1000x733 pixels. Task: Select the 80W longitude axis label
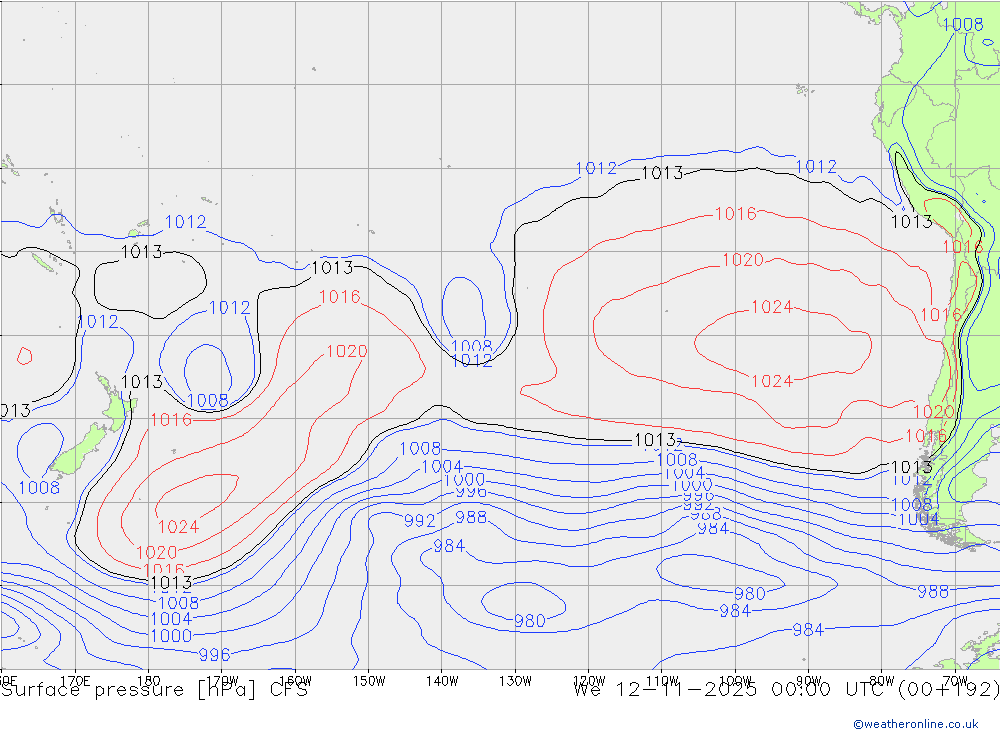coord(881,680)
